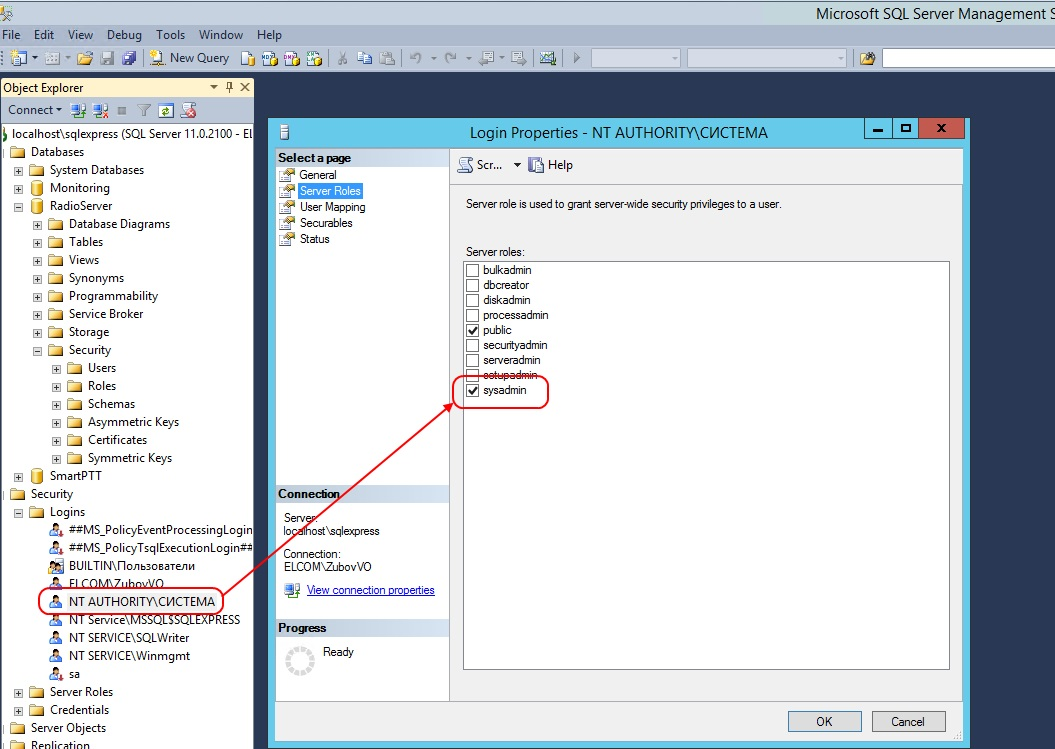Select the General page

318,175
